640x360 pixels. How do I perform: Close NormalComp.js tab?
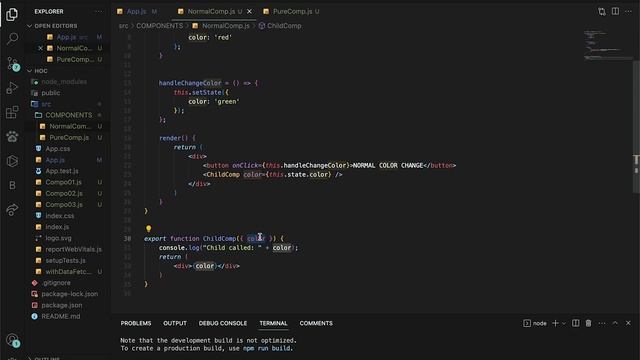click(x=249, y=11)
